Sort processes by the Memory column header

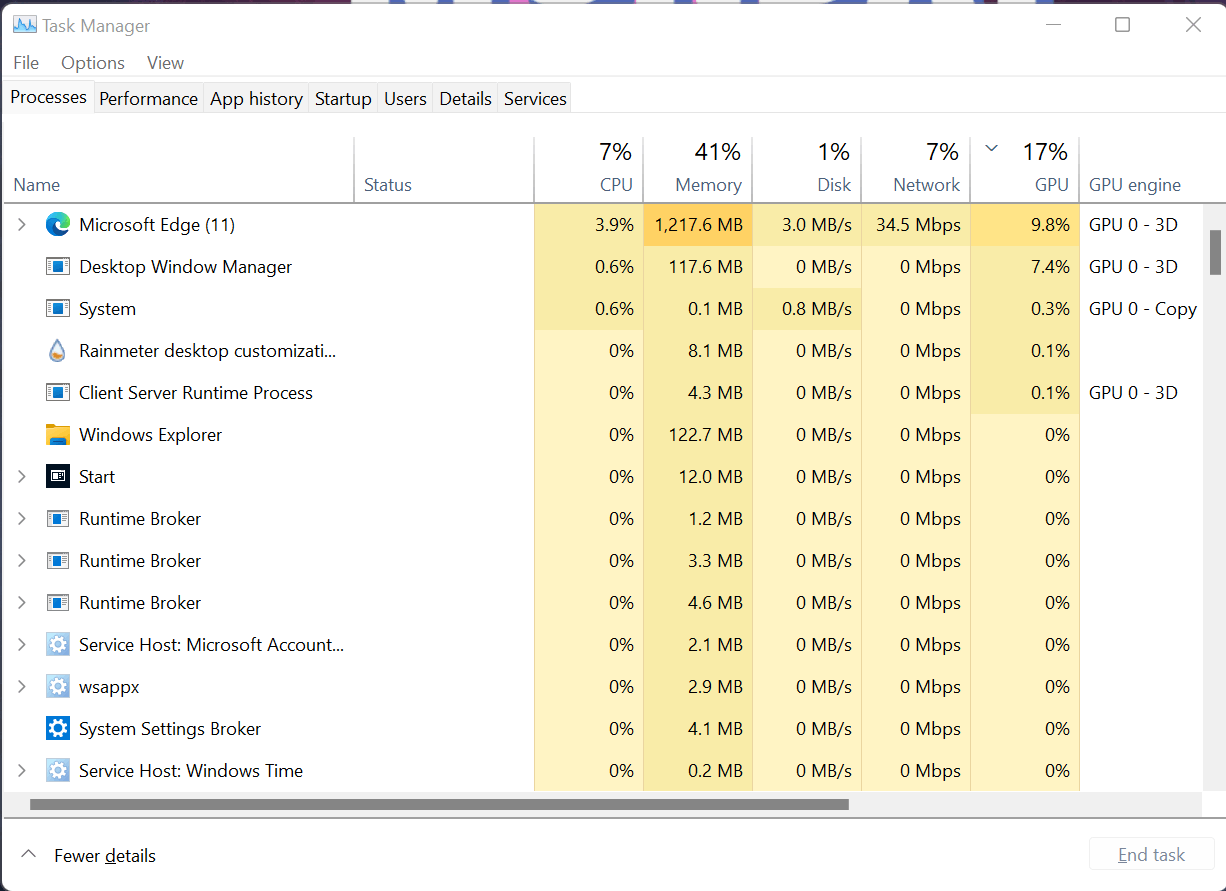pyautogui.click(x=698, y=168)
